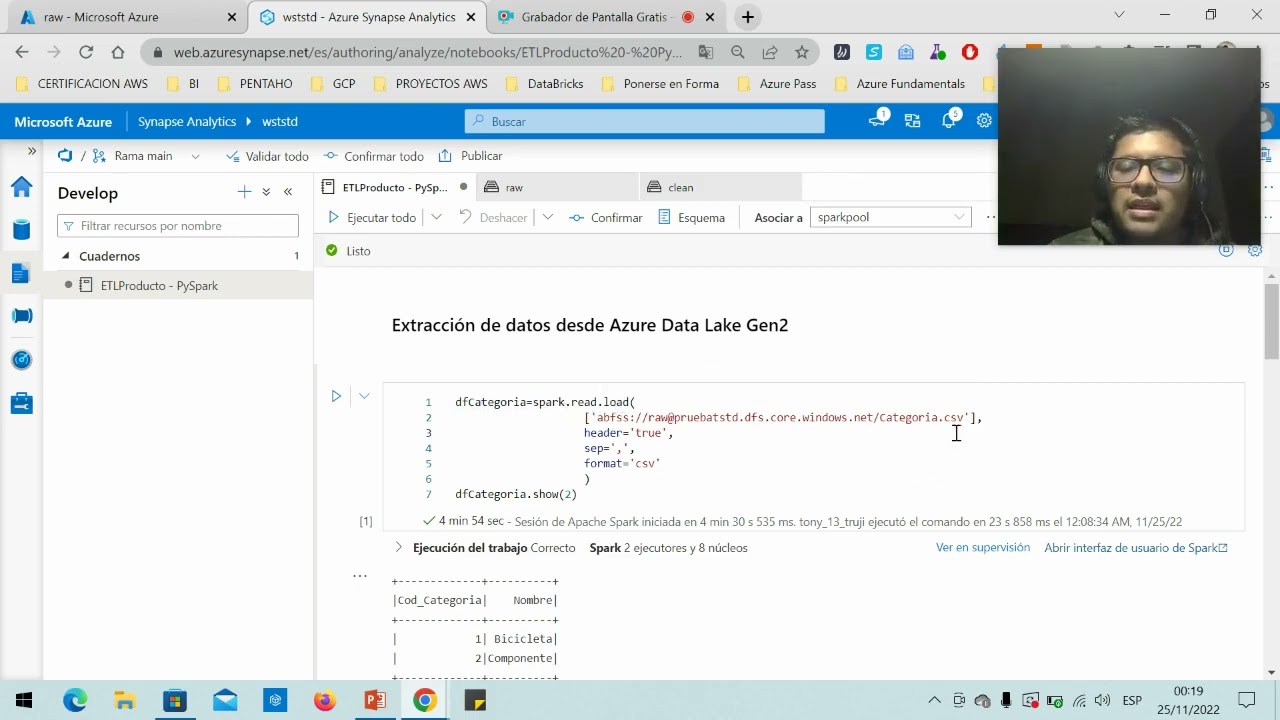This screenshot has height=720, width=1280.
Task: Expand the left navigation double-chevron
Action: tap(31, 151)
